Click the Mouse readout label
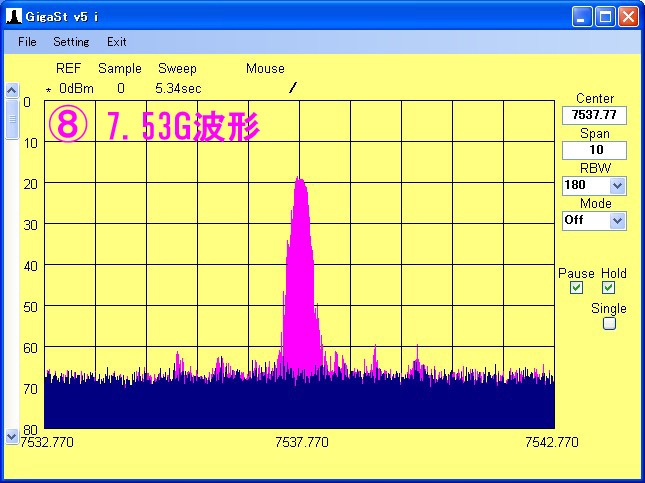 (265, 68)
